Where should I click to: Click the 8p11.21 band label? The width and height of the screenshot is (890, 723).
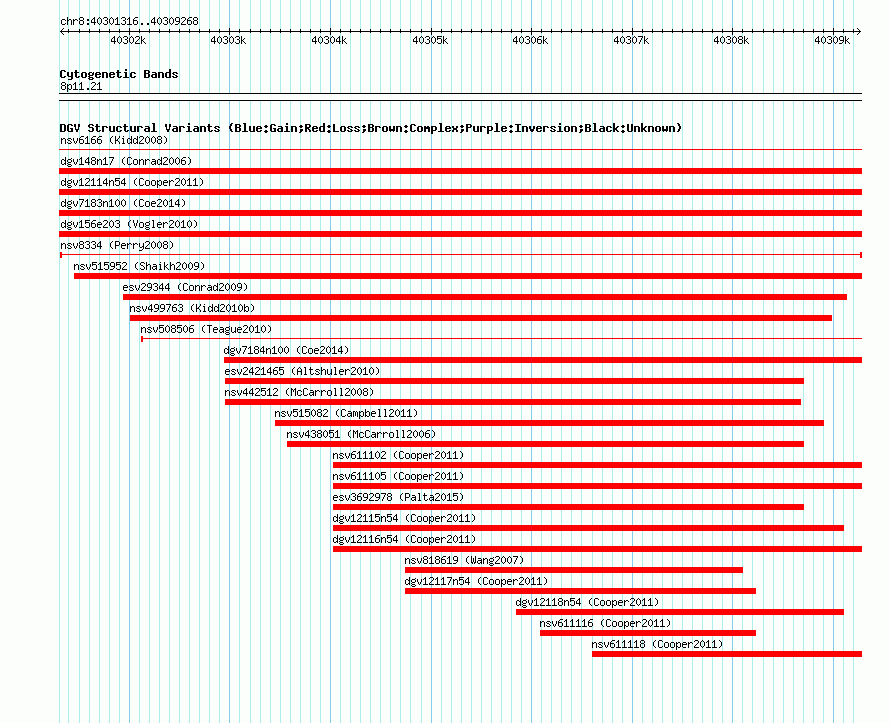pyautogui.click(x=81, y=86)
